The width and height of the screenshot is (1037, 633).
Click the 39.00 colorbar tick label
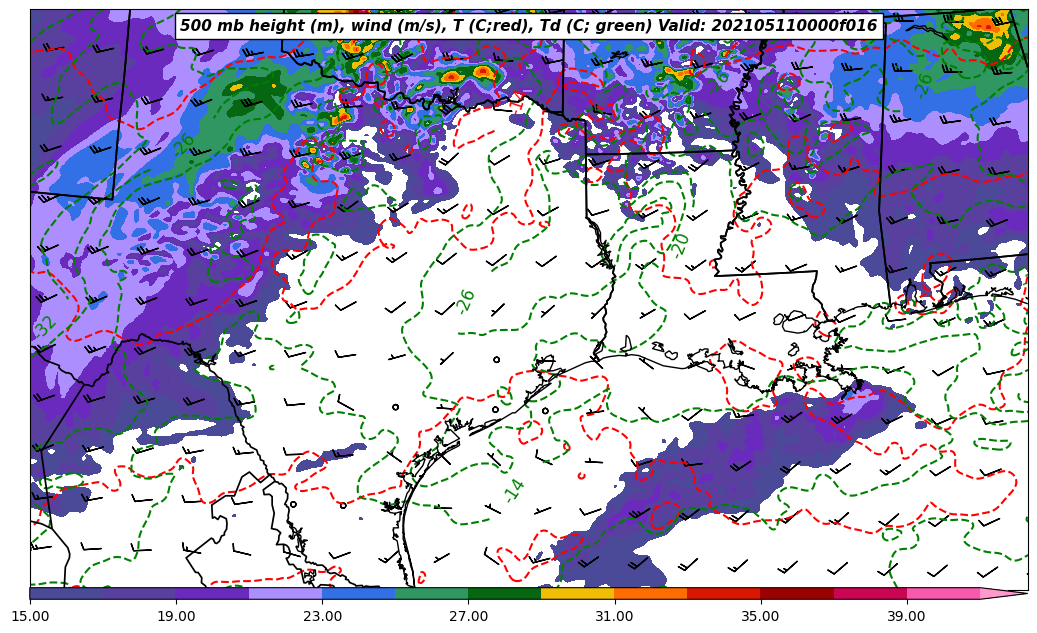click(x=906, y=616)
